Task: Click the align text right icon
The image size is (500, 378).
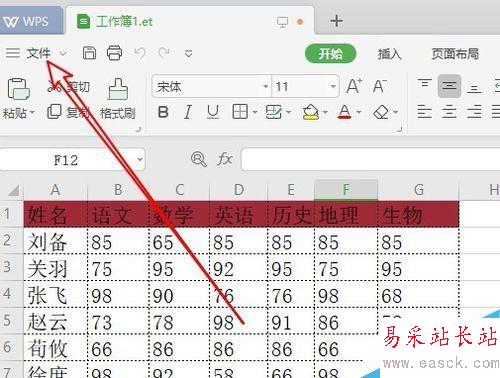Action: 474,112
